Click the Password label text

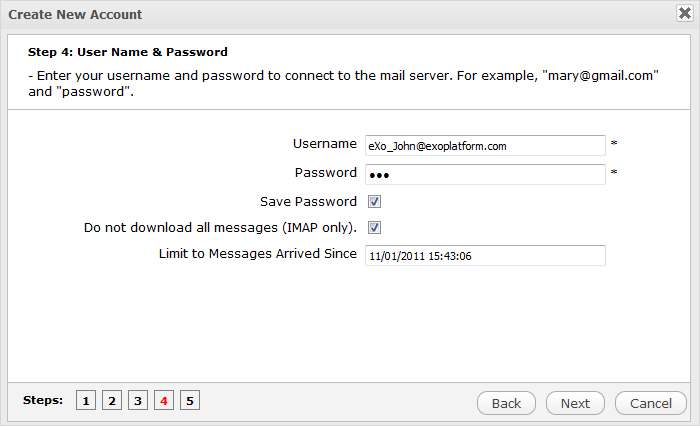point(325,172)
